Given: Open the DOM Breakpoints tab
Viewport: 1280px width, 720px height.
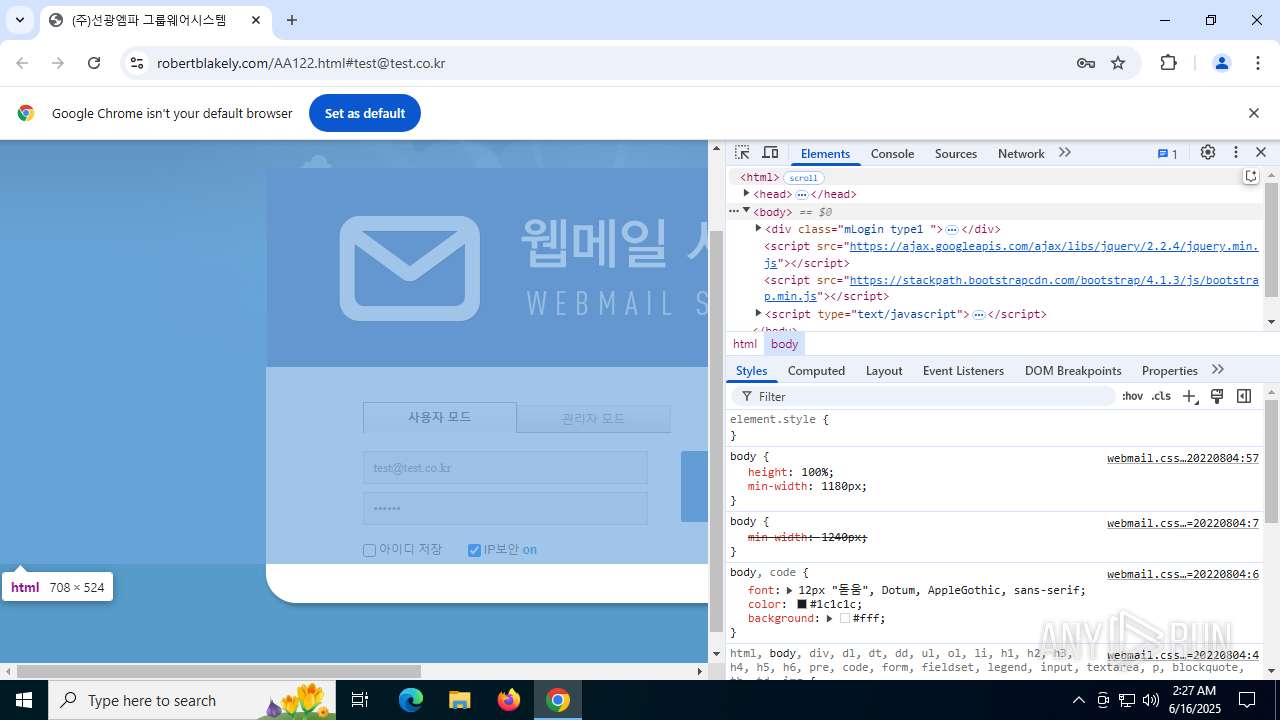Looking at the screenshot, I should pyautogui.click(x=1073, y=371).
